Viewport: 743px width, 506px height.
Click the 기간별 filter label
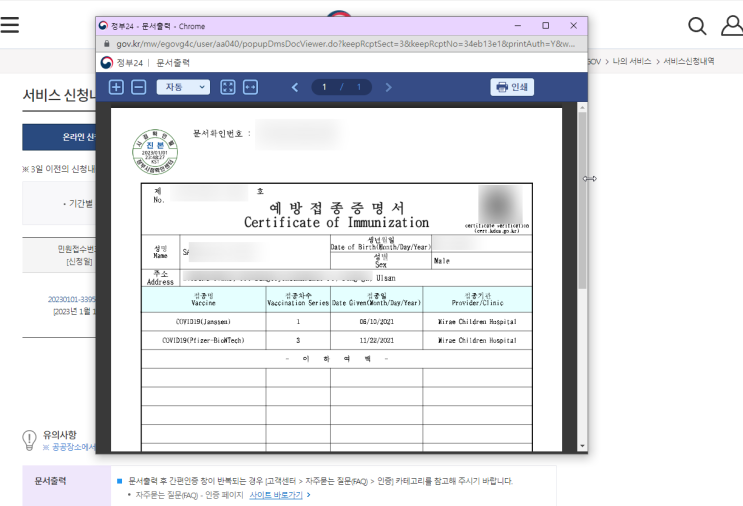[81, 204]
